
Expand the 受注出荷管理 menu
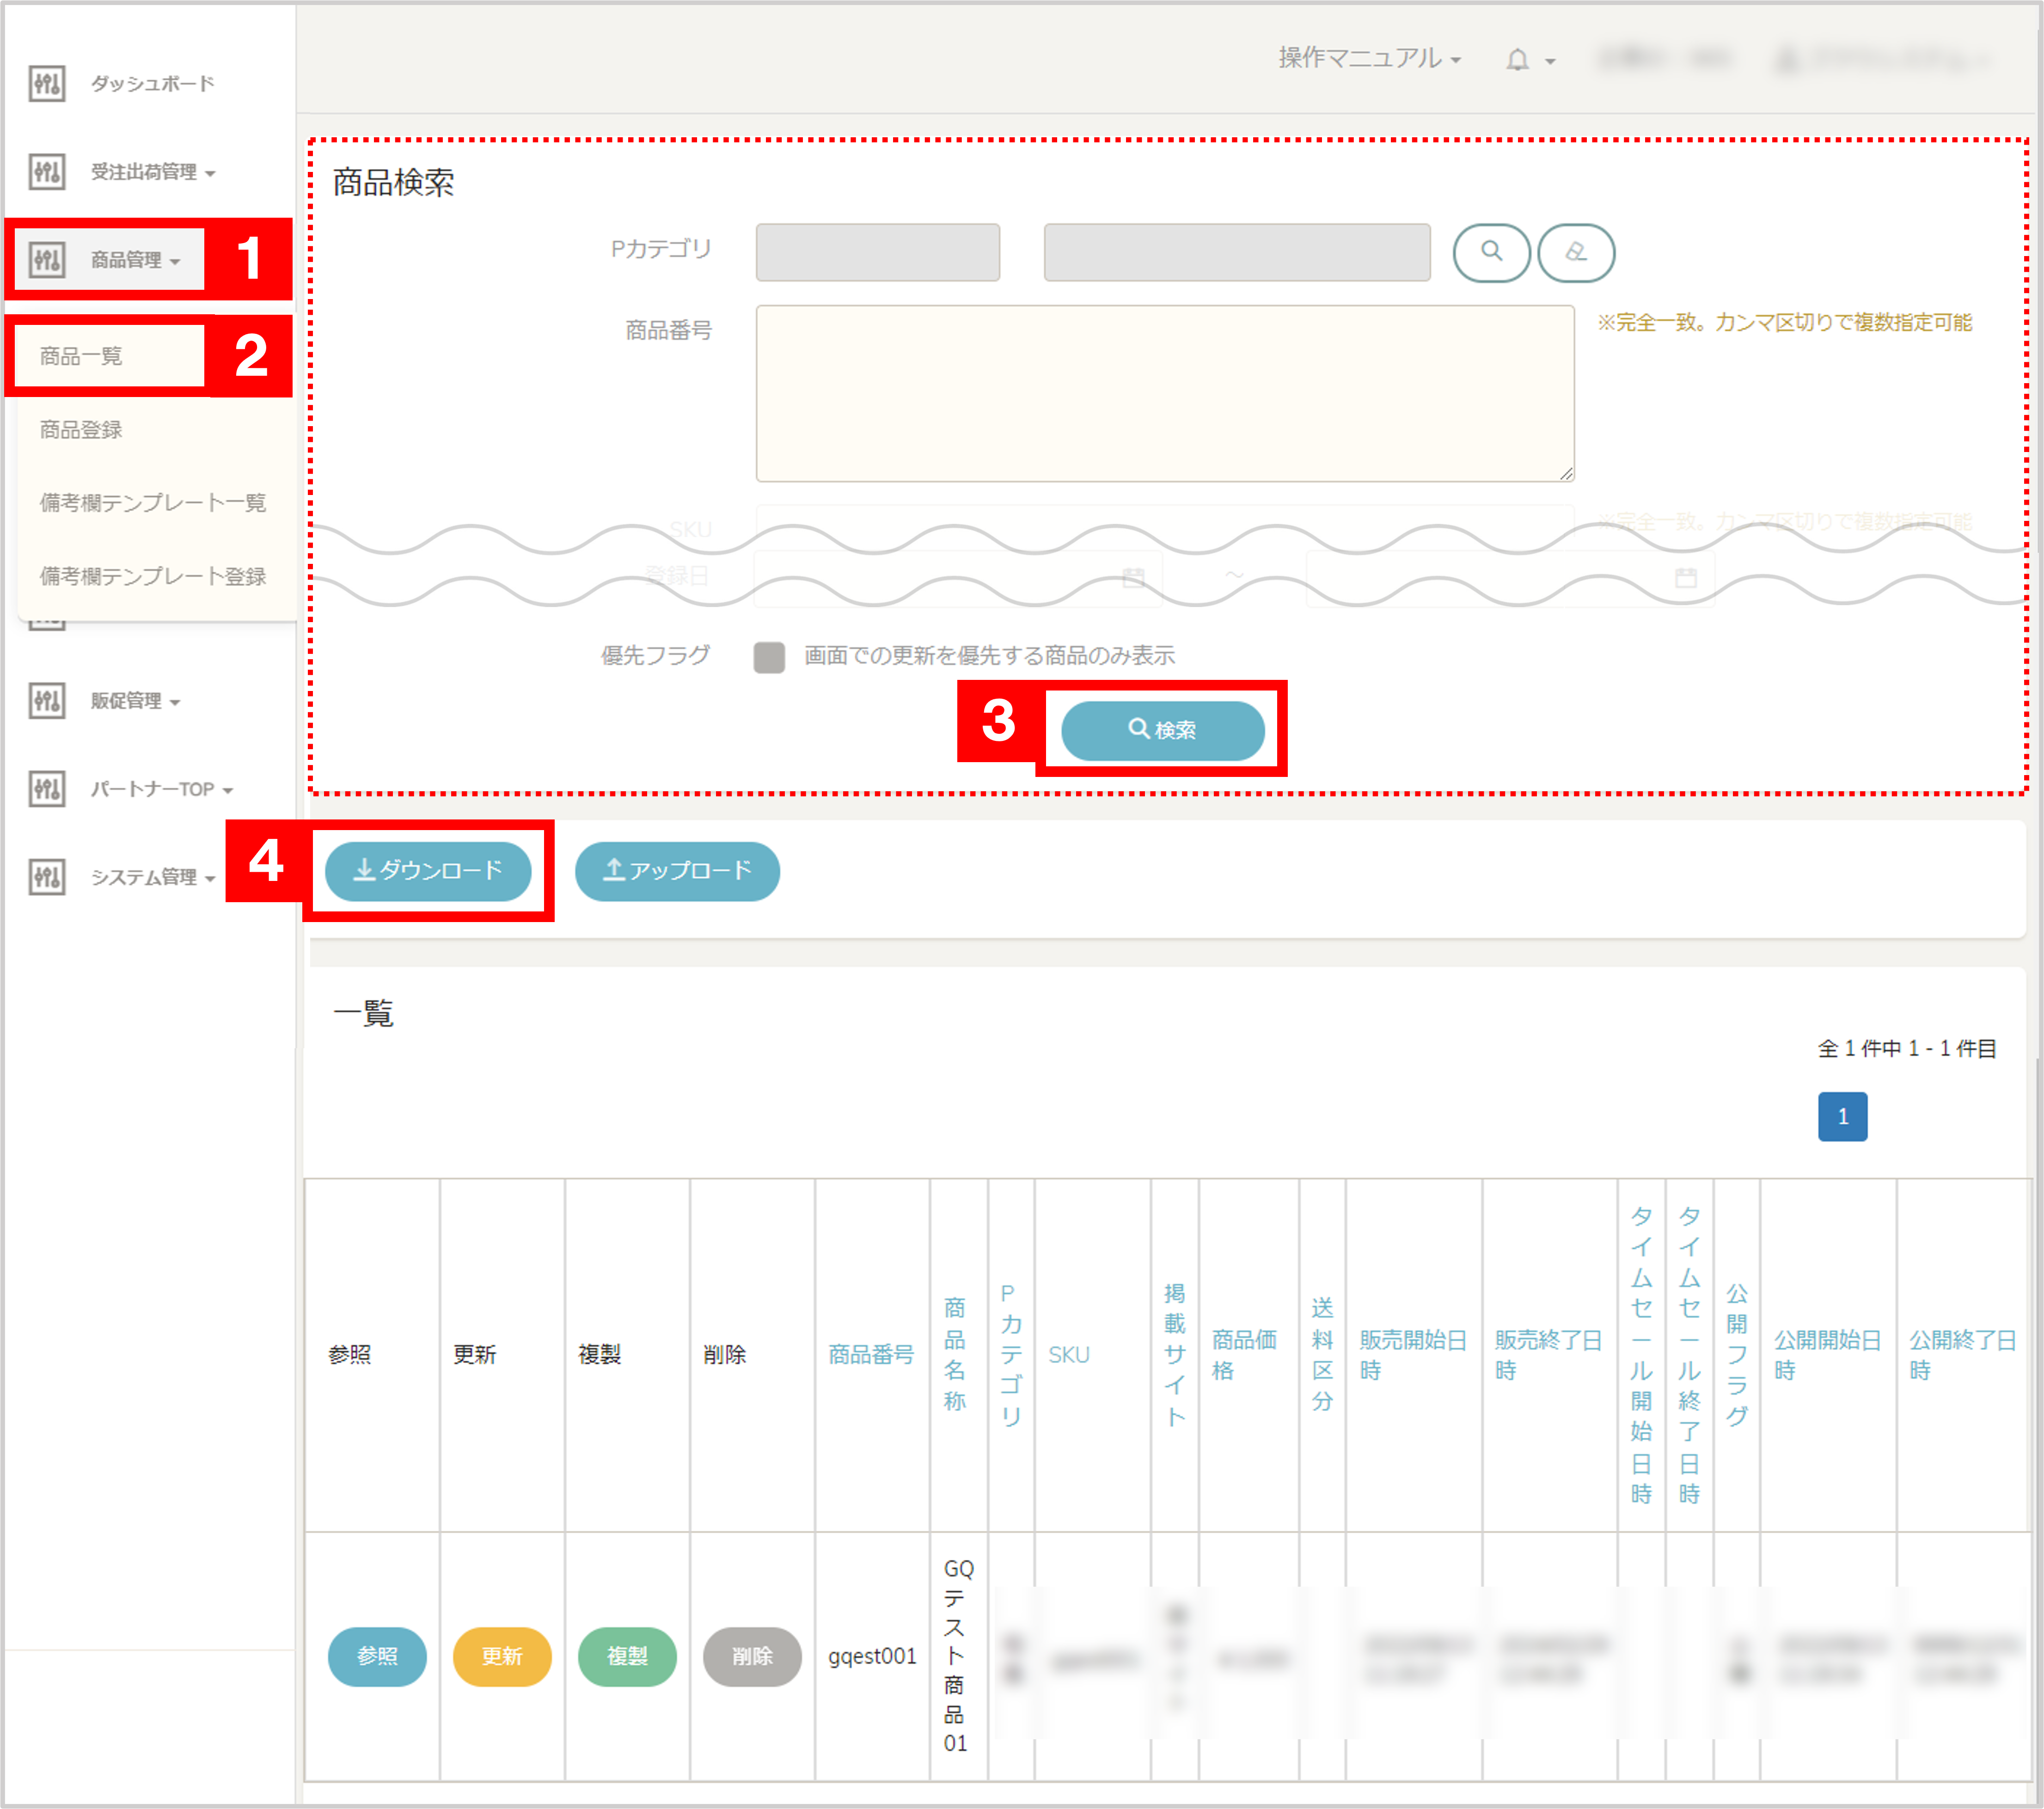[x=153, y=172]
